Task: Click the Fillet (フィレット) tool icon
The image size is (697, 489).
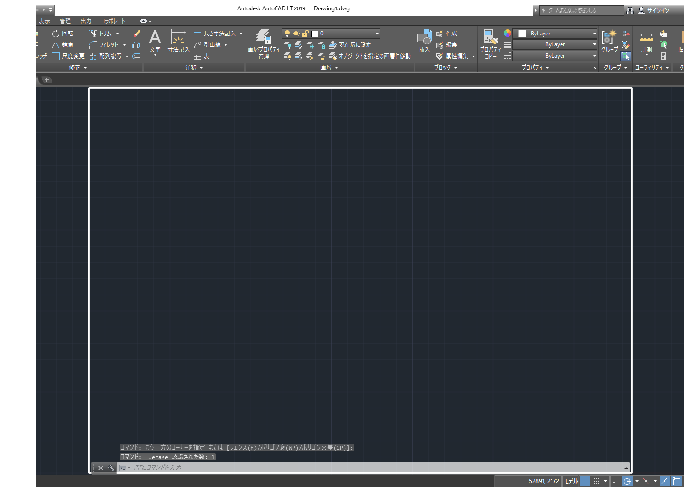Action: point(93,45)
